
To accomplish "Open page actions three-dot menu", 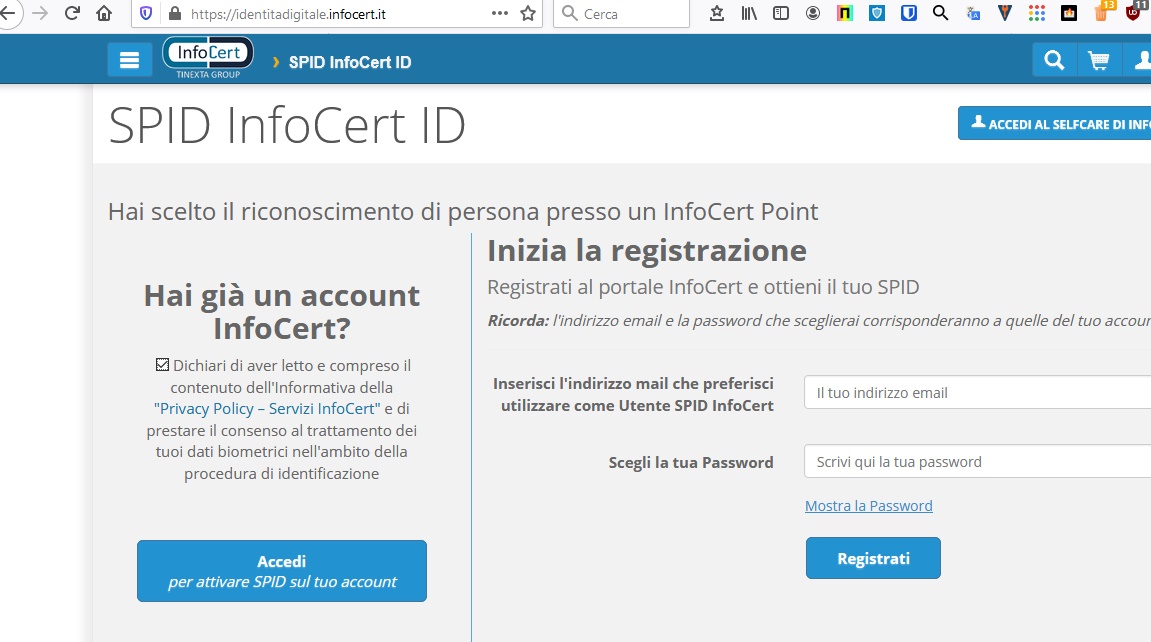I will [x=500, y=13].
